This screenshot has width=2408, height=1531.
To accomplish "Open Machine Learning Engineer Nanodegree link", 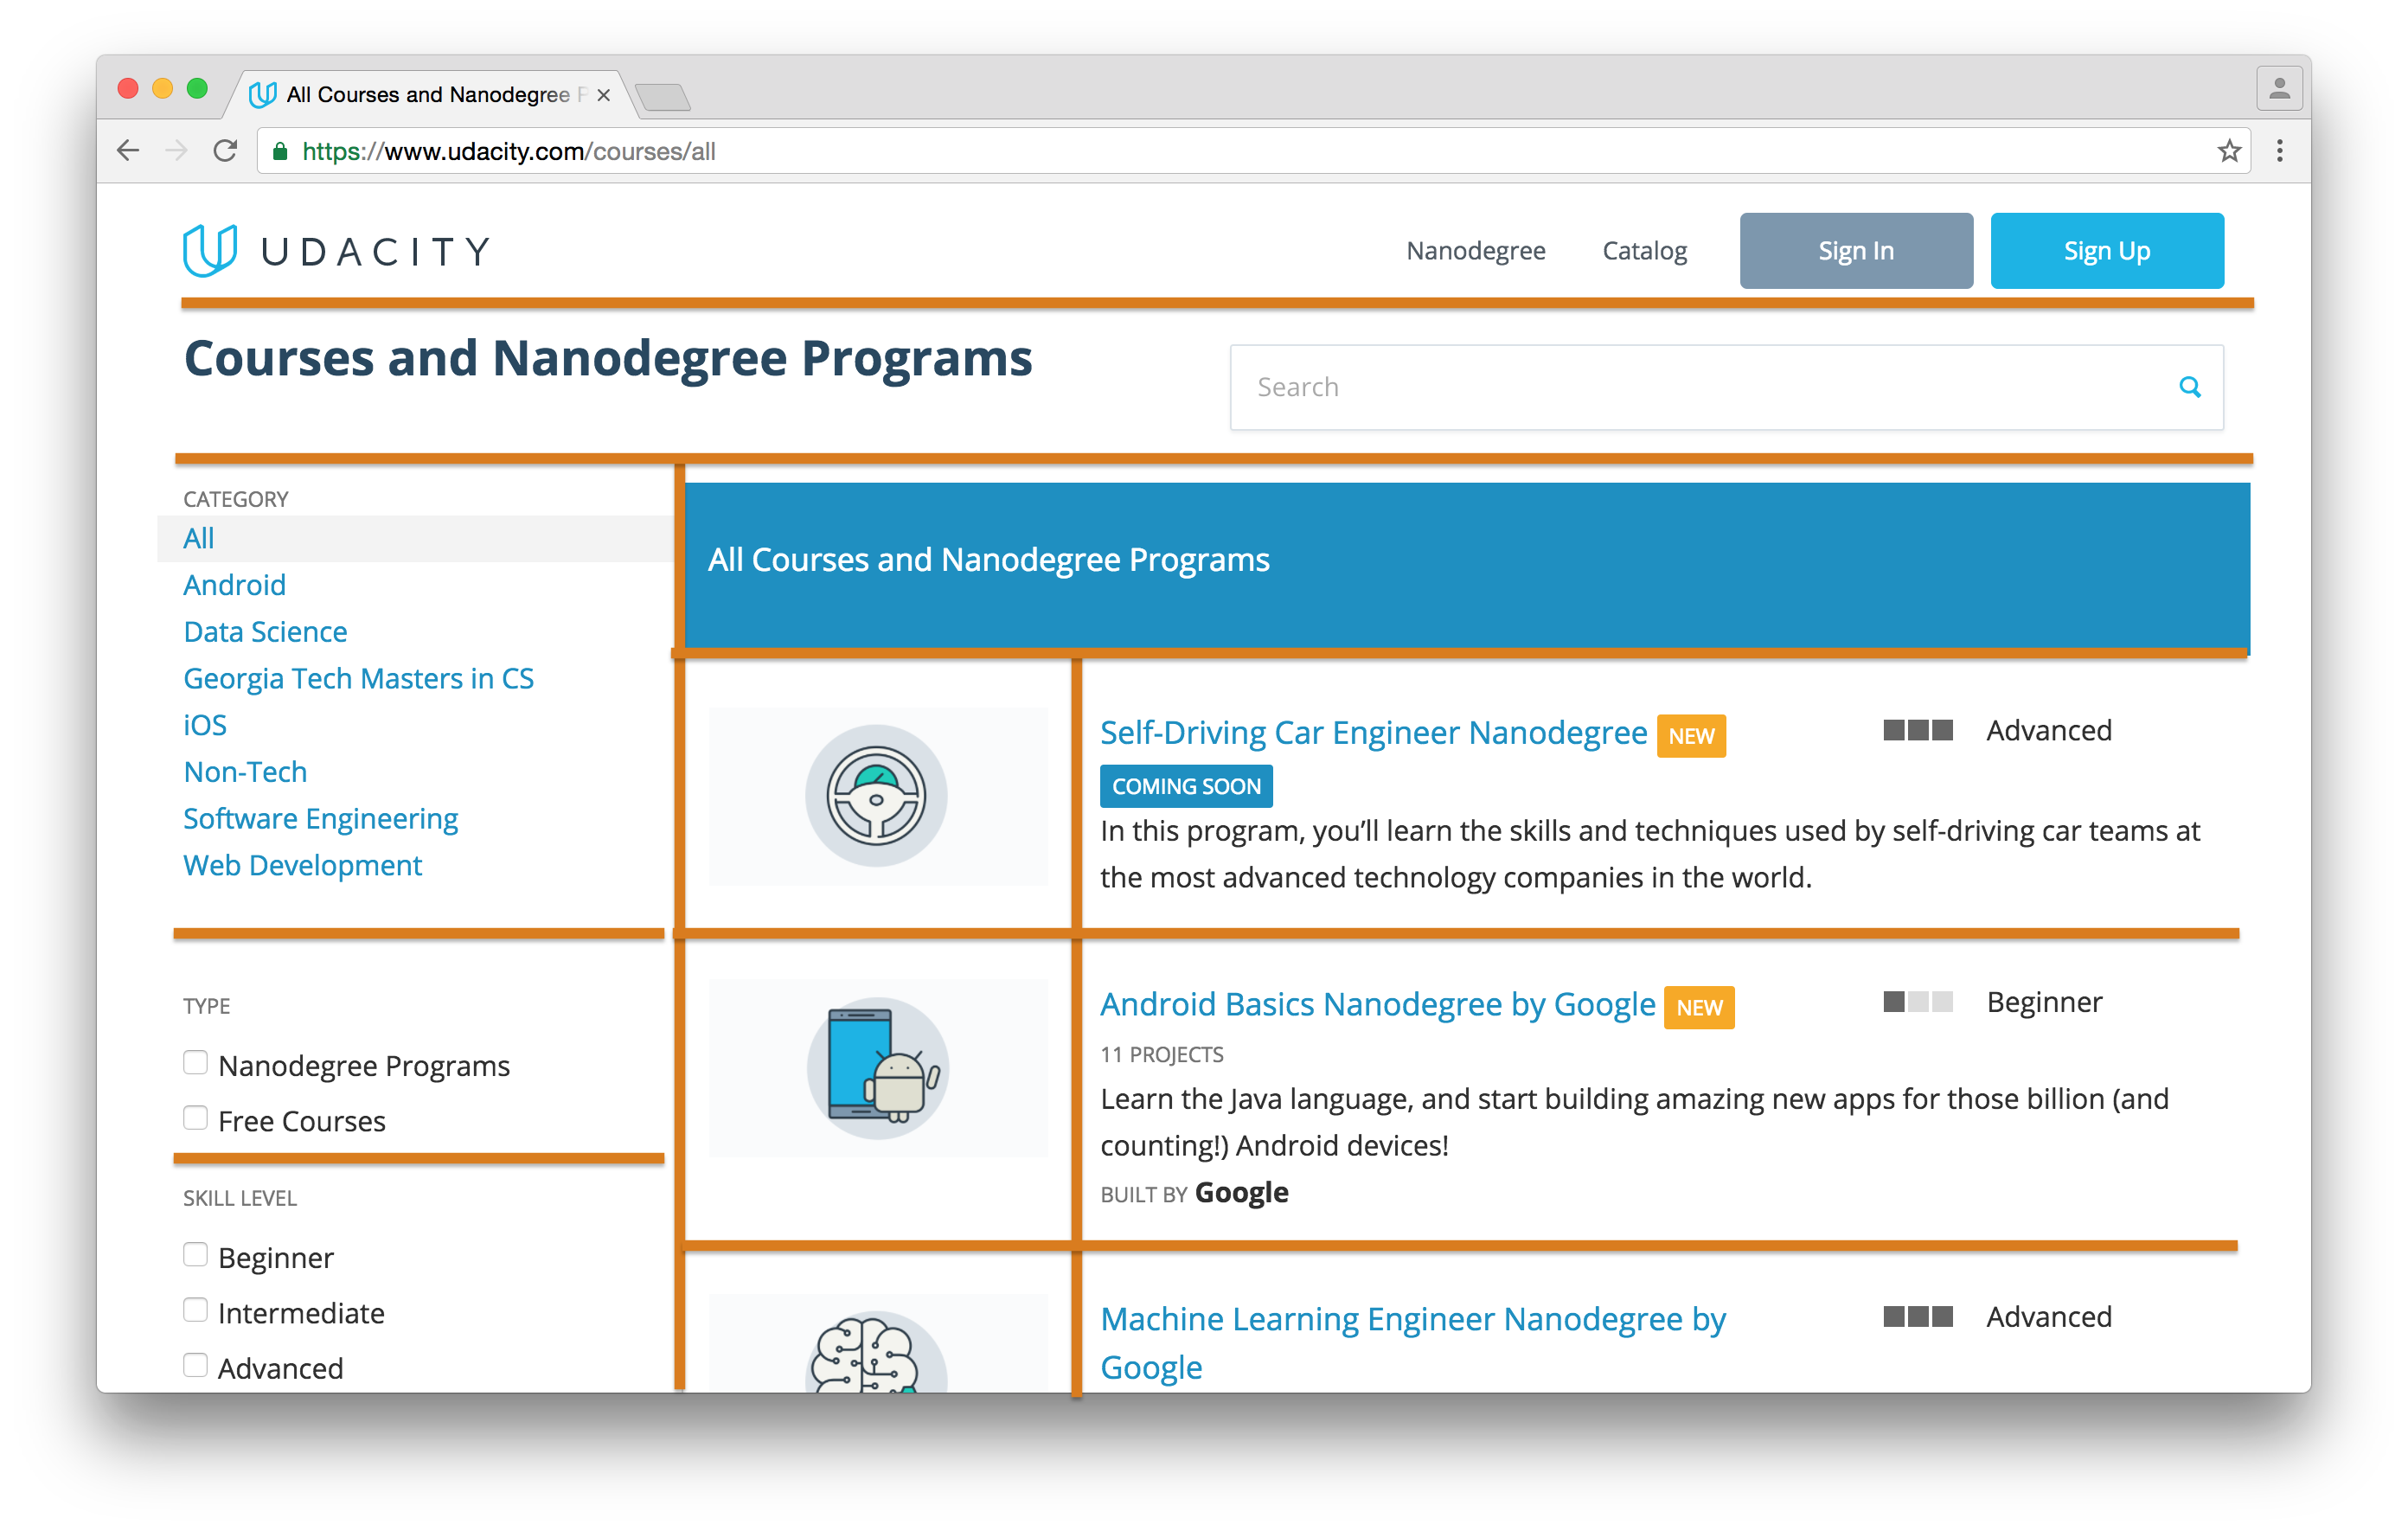I will coord(1413,1342).
